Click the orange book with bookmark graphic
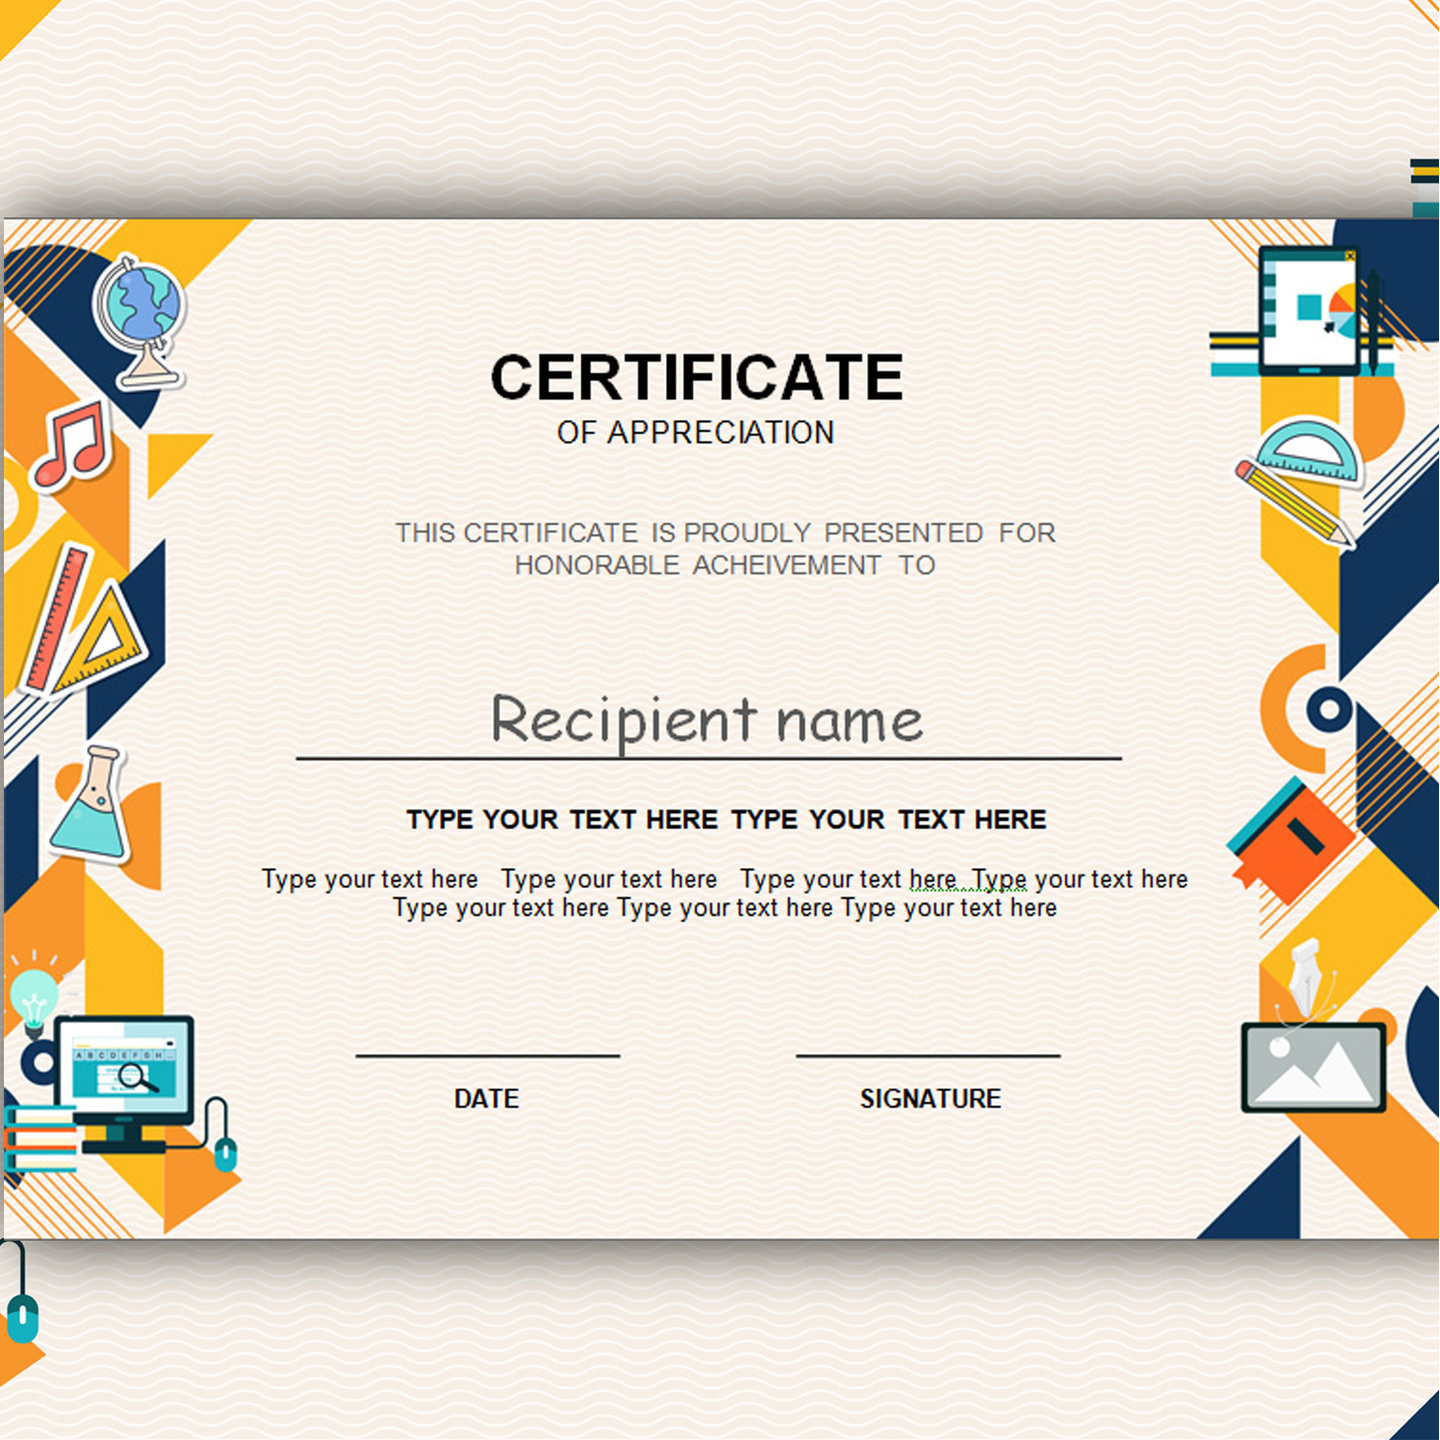This screenshot has height=1440, width=1440. click(x=1290, y=841)
